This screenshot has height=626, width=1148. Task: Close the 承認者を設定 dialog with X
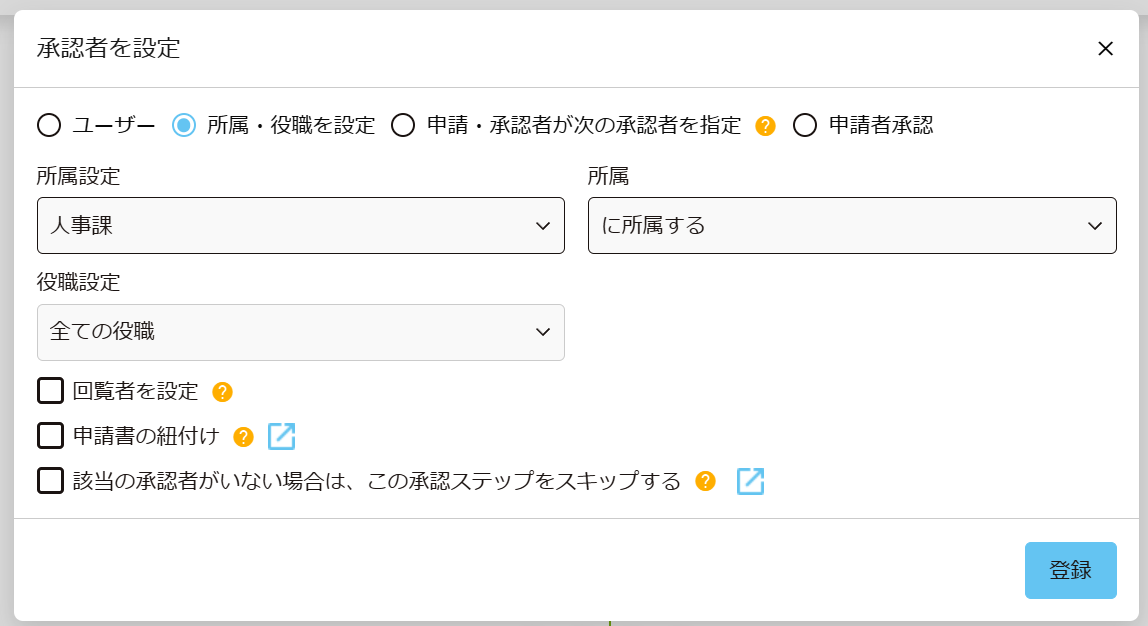click(1105, 49)
